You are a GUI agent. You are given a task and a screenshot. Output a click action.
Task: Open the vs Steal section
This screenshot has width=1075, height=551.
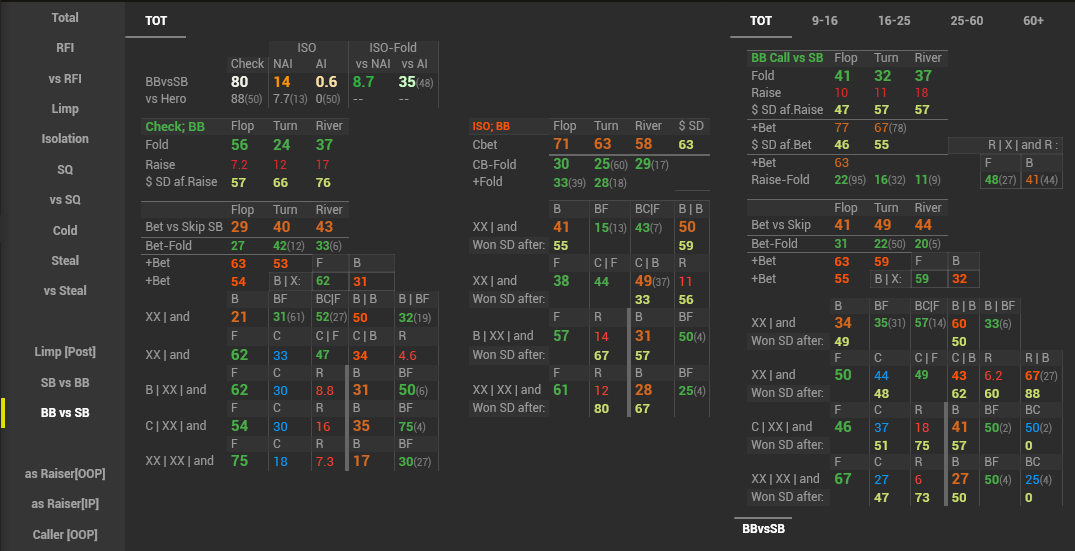[65, 291]
